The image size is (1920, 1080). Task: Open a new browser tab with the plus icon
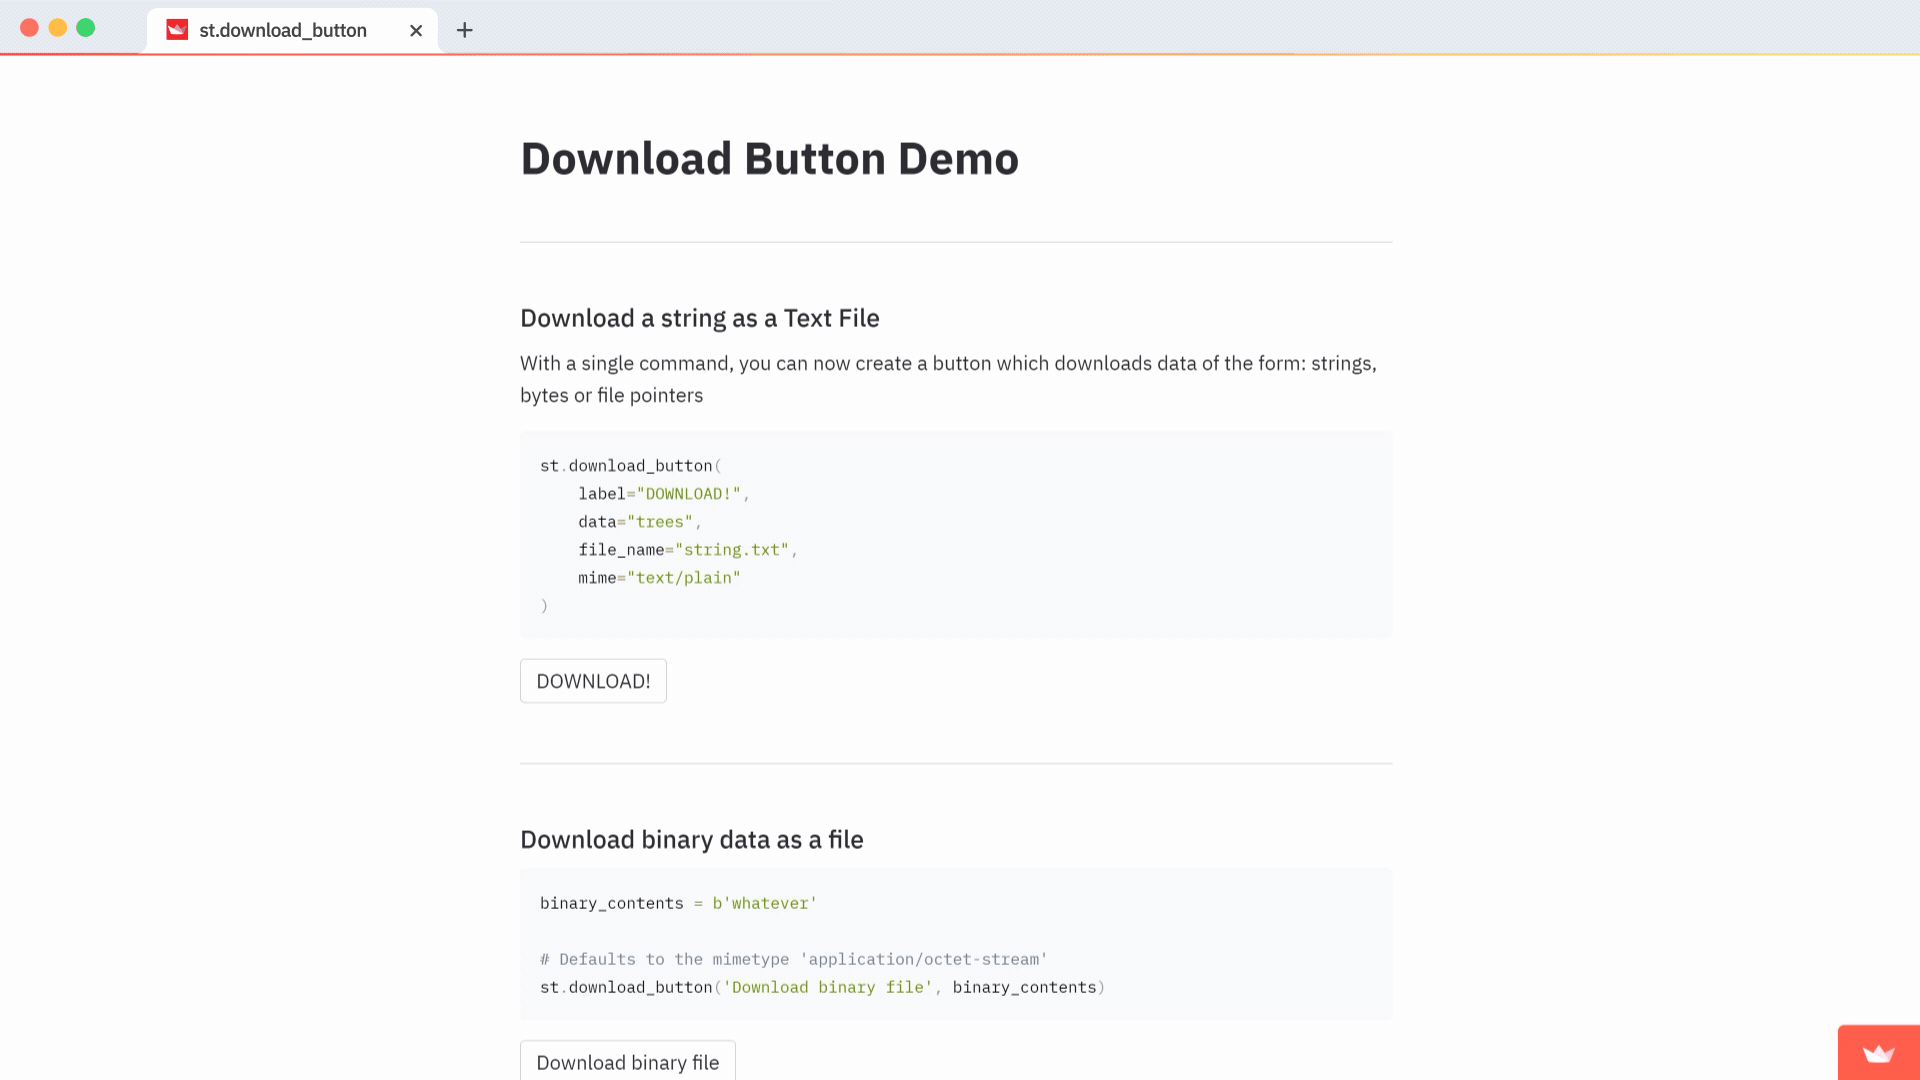(464, 30)
